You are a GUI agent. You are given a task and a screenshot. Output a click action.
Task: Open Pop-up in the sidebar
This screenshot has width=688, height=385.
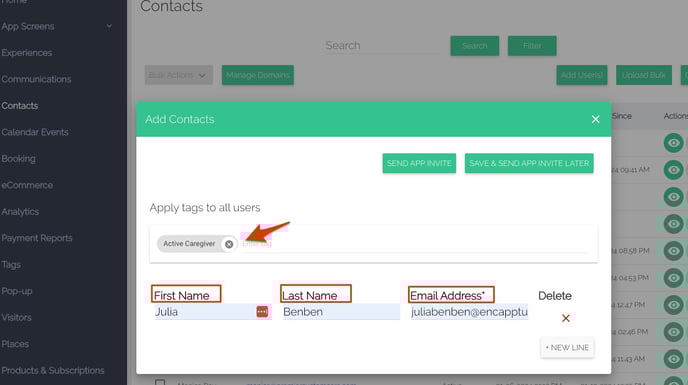pyautogui.click(x=17, y=291)
